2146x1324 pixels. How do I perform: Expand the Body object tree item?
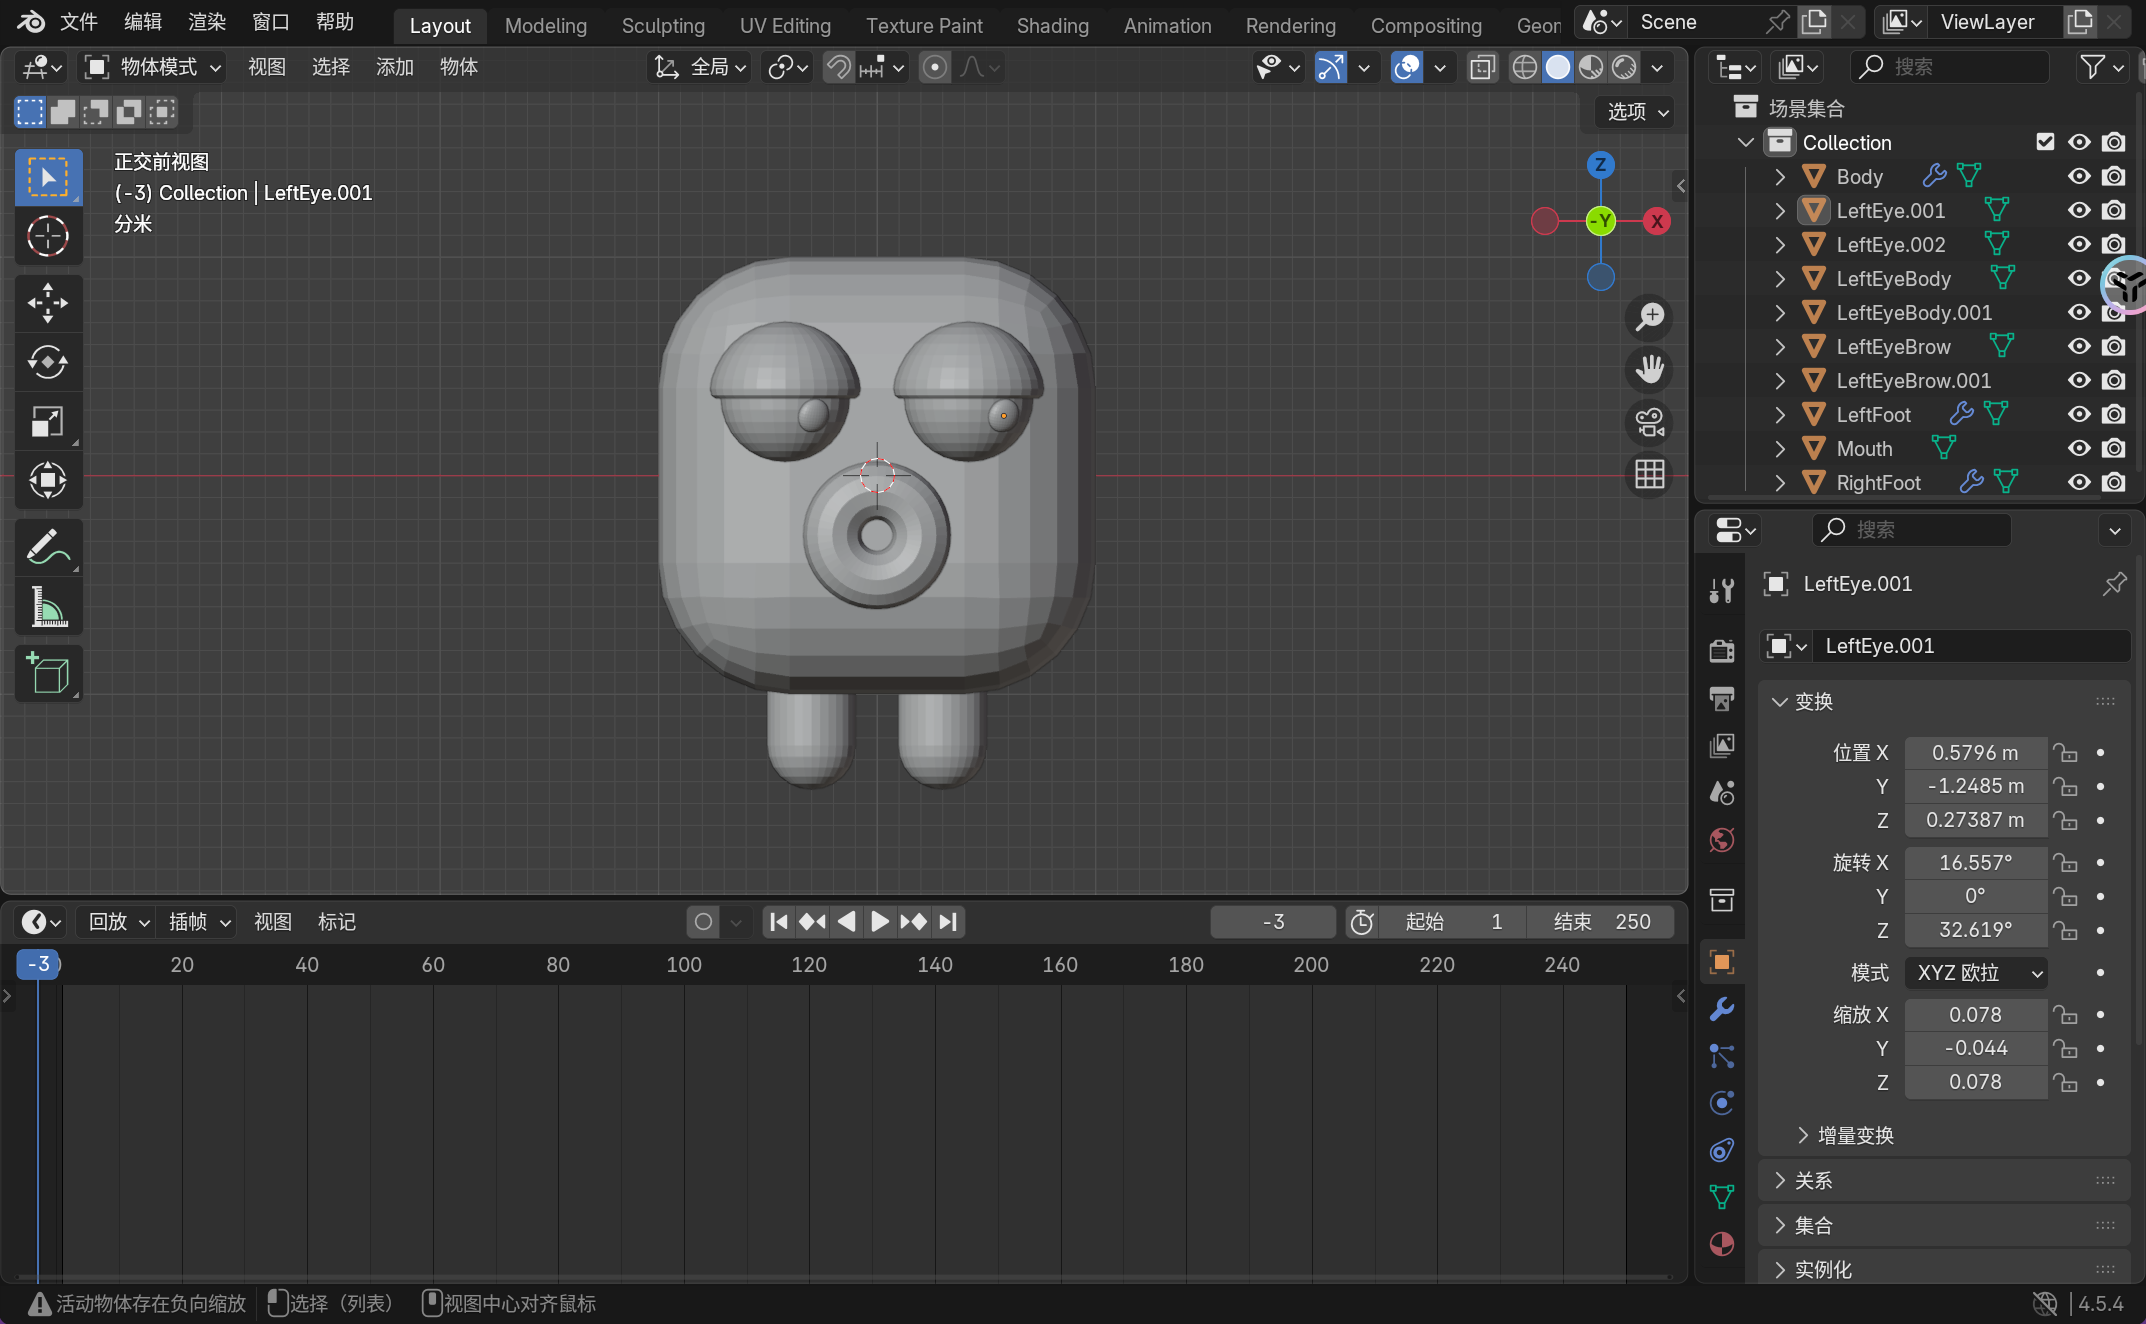click(x=1780, y=177)
